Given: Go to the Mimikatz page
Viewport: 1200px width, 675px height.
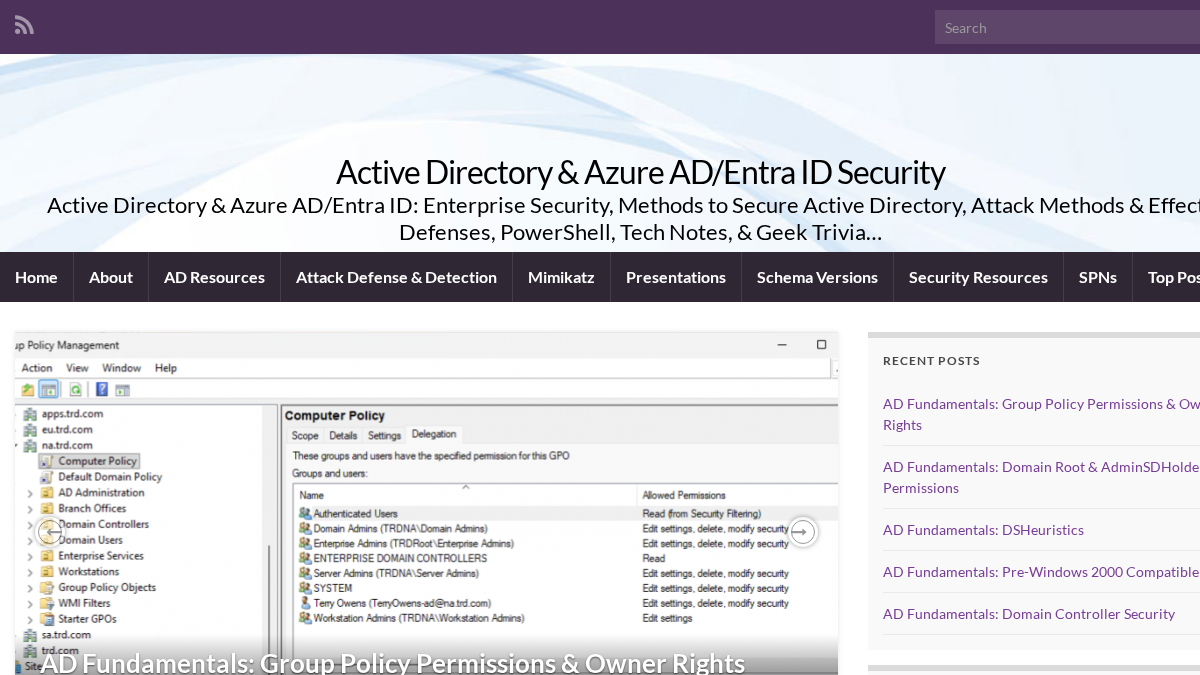Looking at the screenshot, I should (561, 277).
